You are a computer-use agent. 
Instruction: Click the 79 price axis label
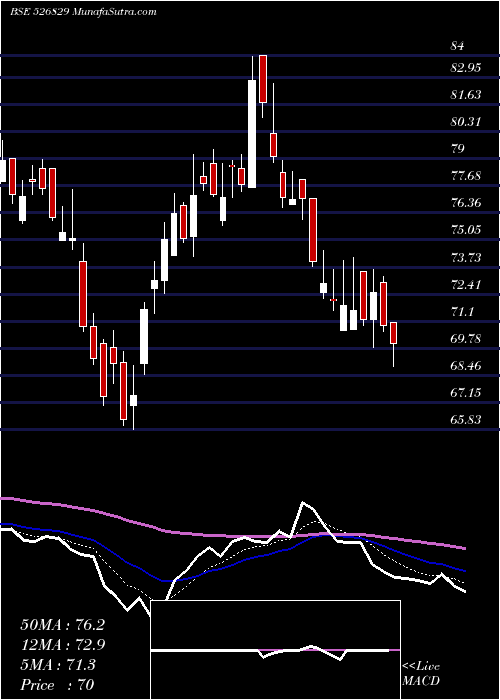[x=458, y=149]
